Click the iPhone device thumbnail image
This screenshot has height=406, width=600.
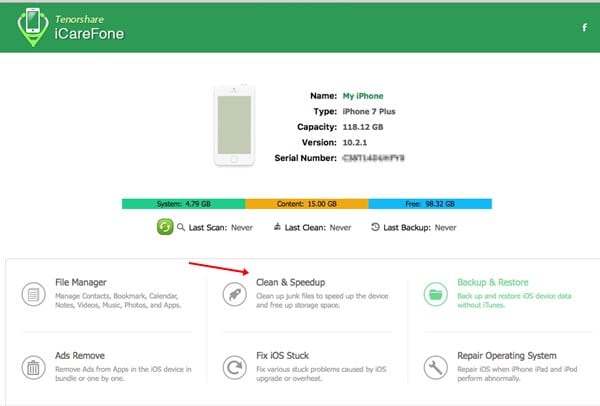[234, 125]
